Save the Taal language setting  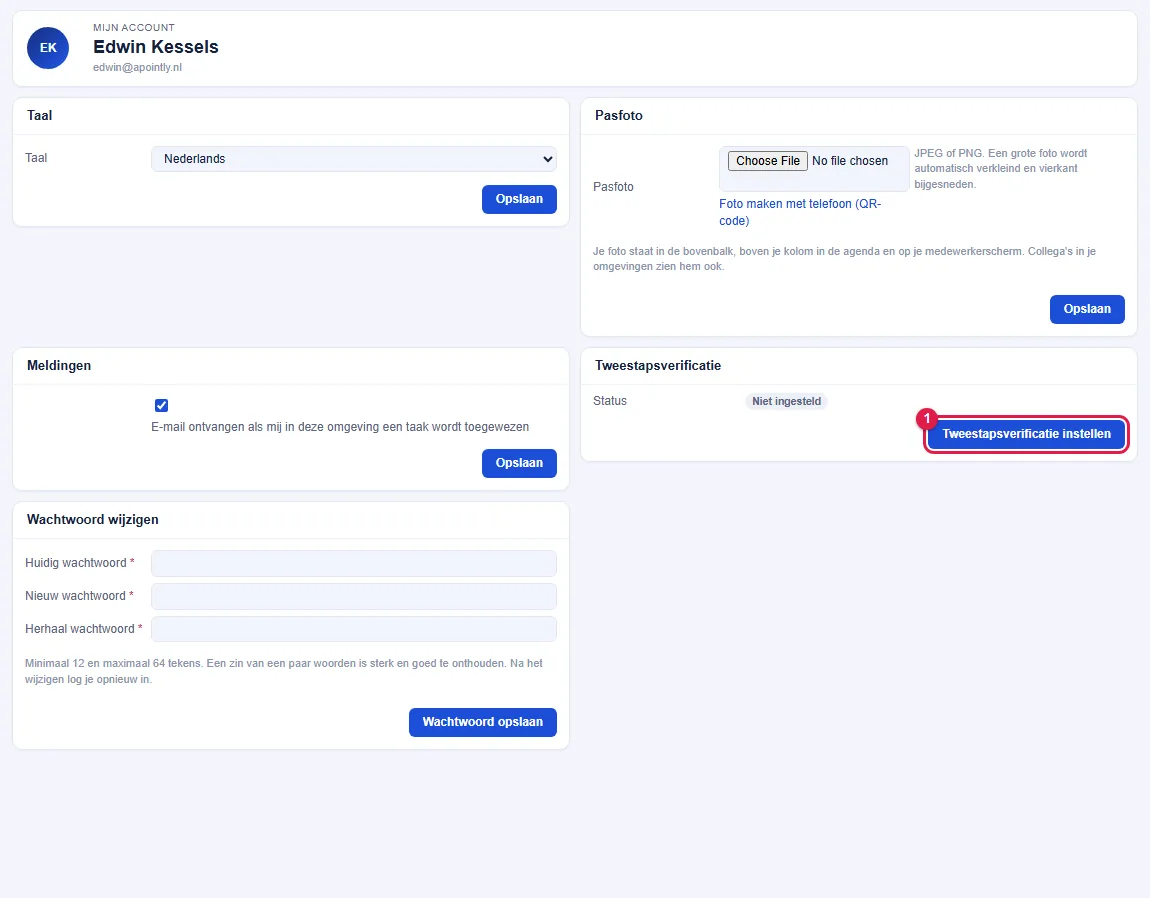tap(519, 199)
